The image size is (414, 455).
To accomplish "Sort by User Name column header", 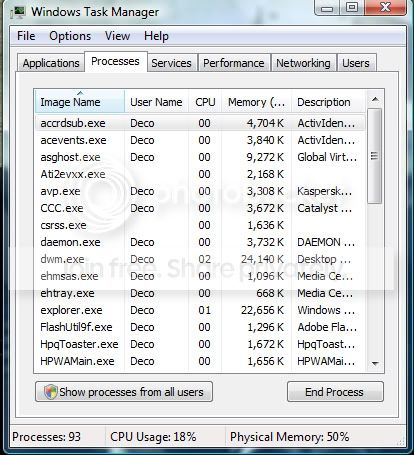I will (x=156, y=101).
